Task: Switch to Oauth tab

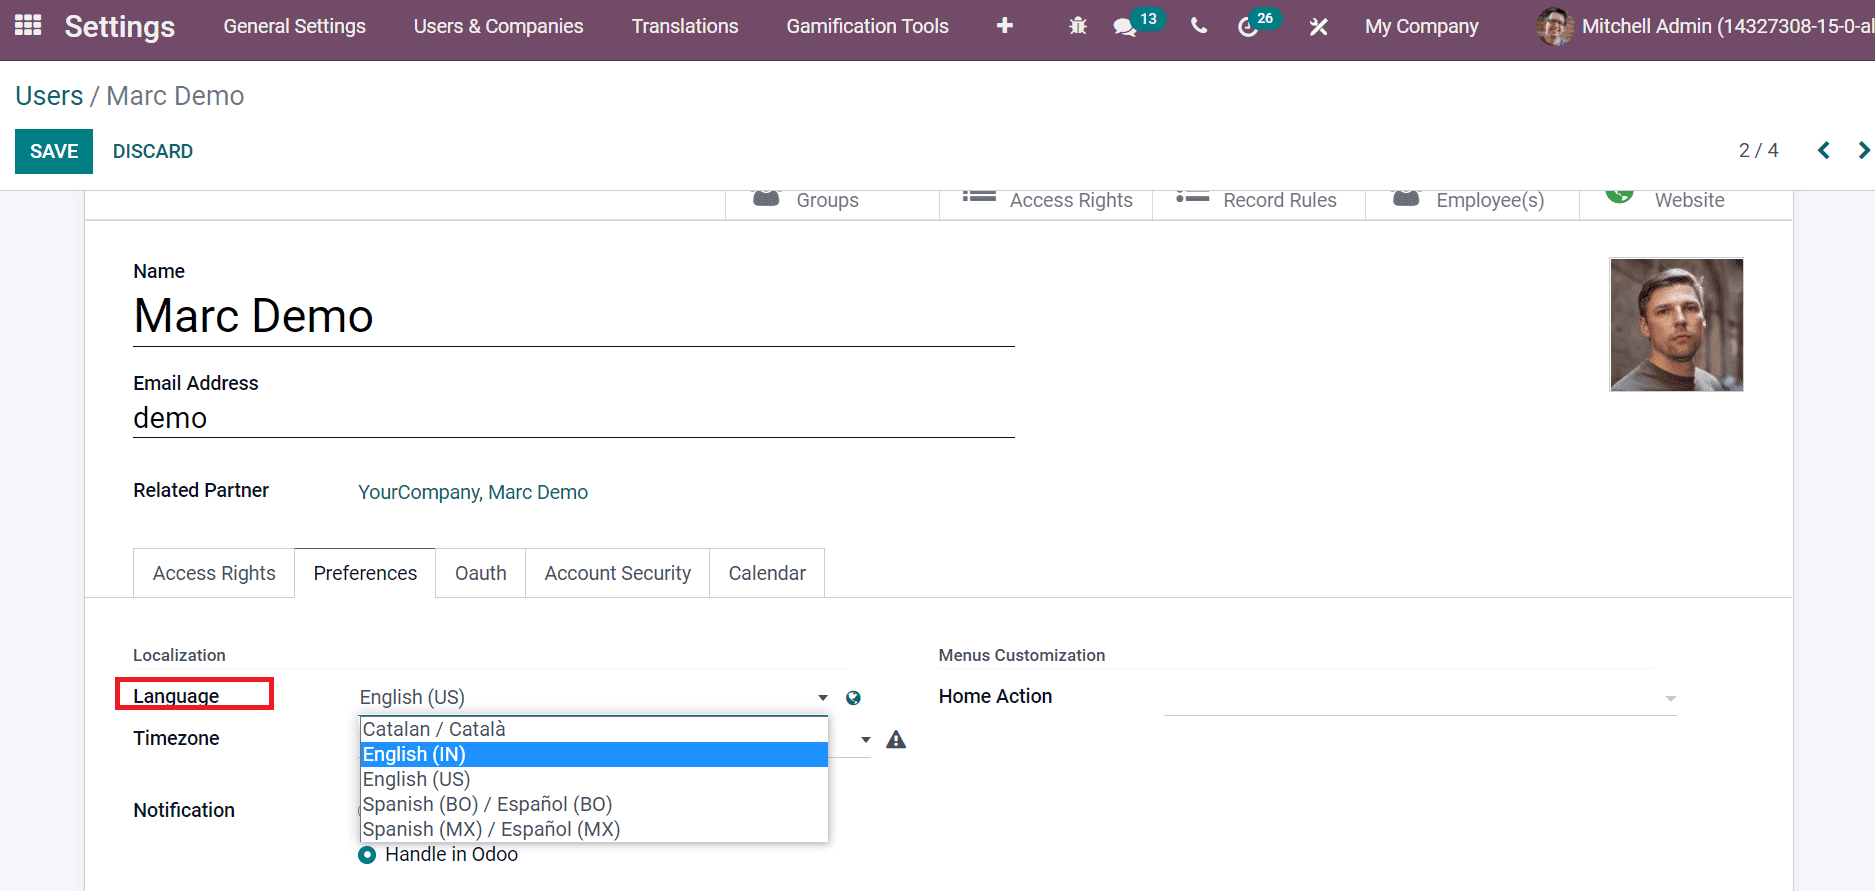Action: (481, 573)
